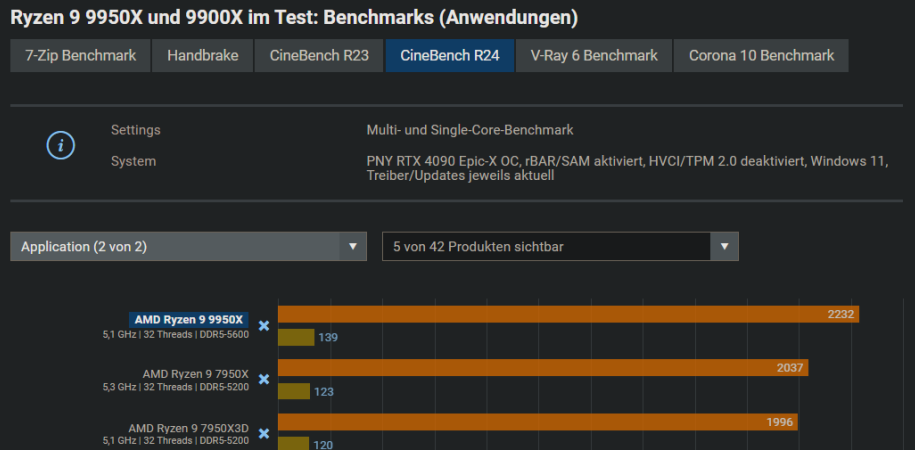Click the AMD Ryzen 9 9950X label

(x=188, y=319)
